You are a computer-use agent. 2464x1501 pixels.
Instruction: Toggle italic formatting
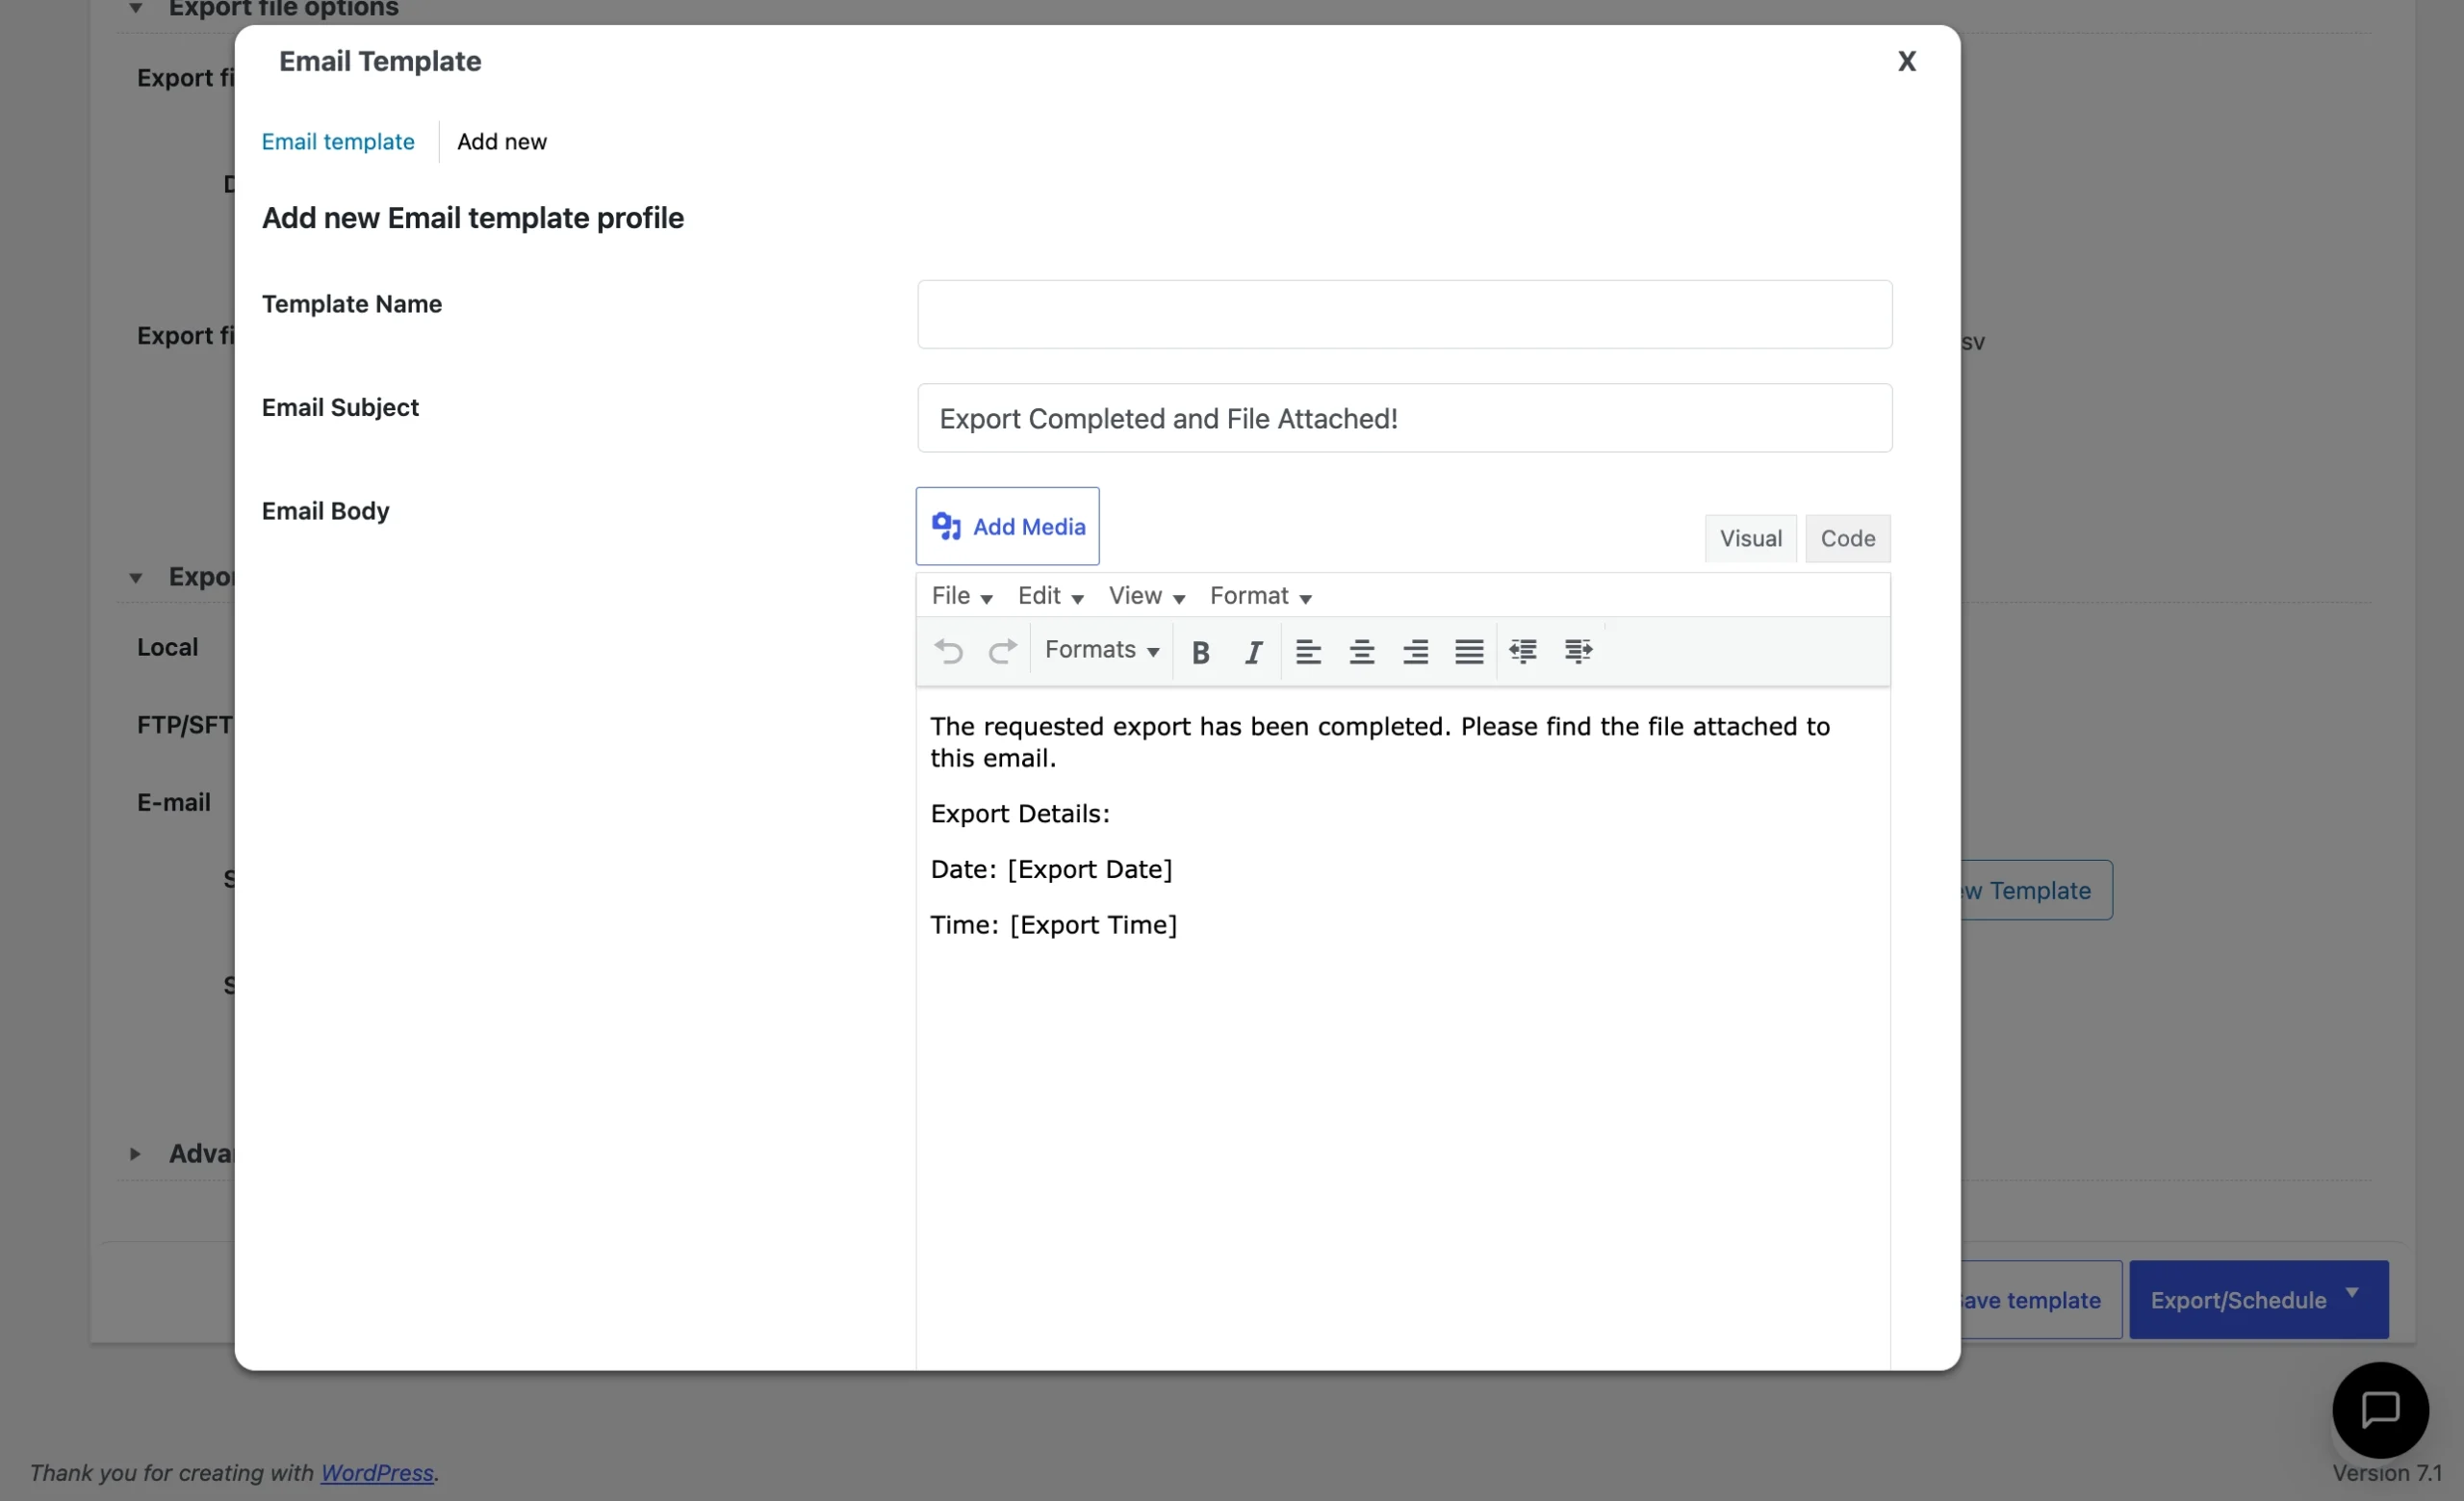pos(1253,652)
